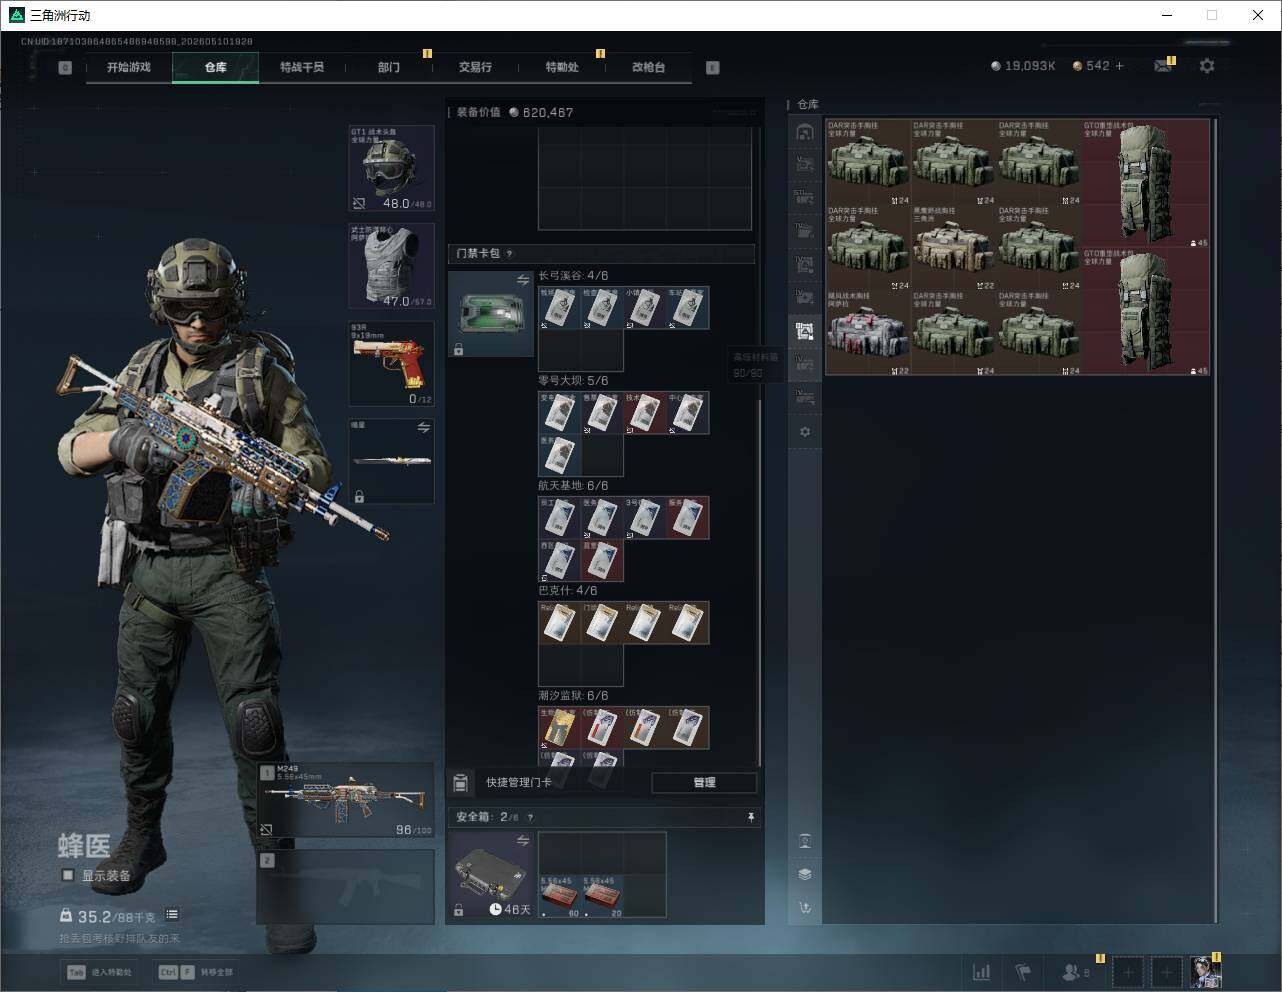This screenshot has height=992, width=1282.
Task: Select the highlighted chest rig category icon
Action: [805, 331]
